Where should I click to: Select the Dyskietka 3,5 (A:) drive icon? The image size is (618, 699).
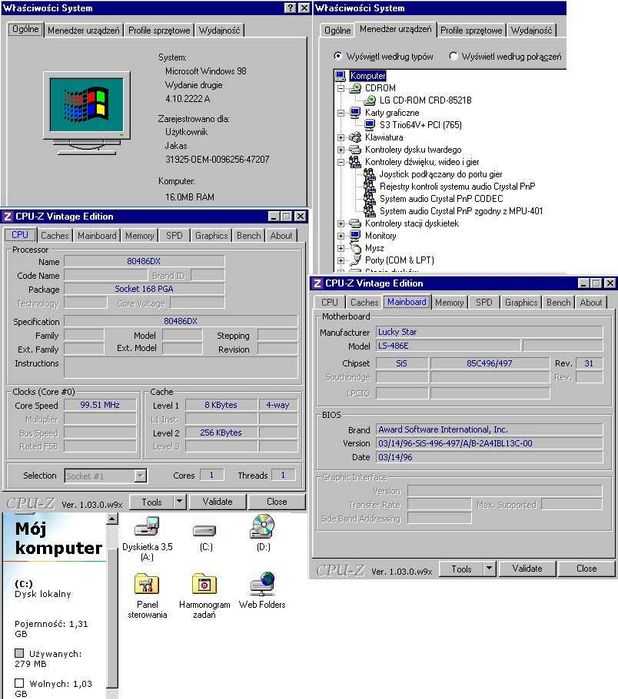147,526
